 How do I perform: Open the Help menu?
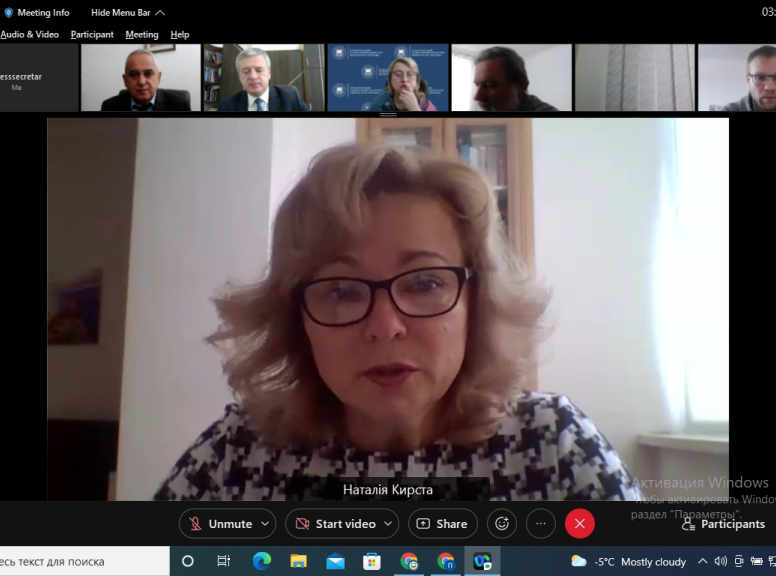[179, 34]
